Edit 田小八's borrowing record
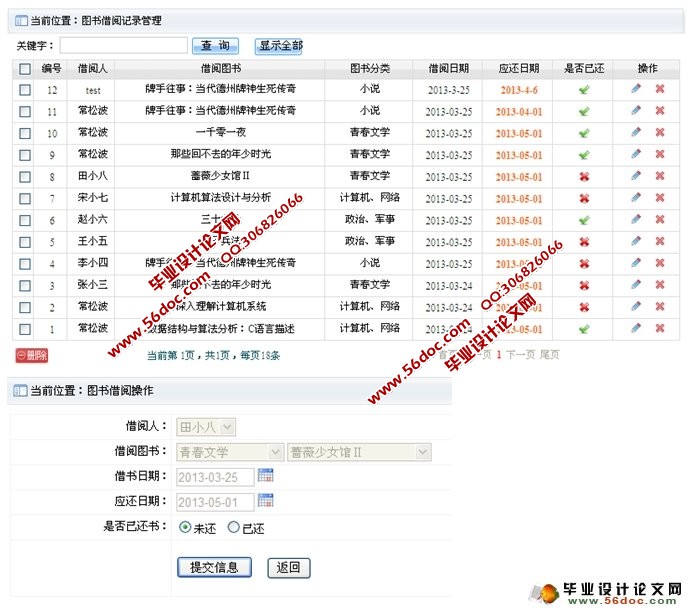The width and height of the screenshot is (692, 611). click(636, 176)
